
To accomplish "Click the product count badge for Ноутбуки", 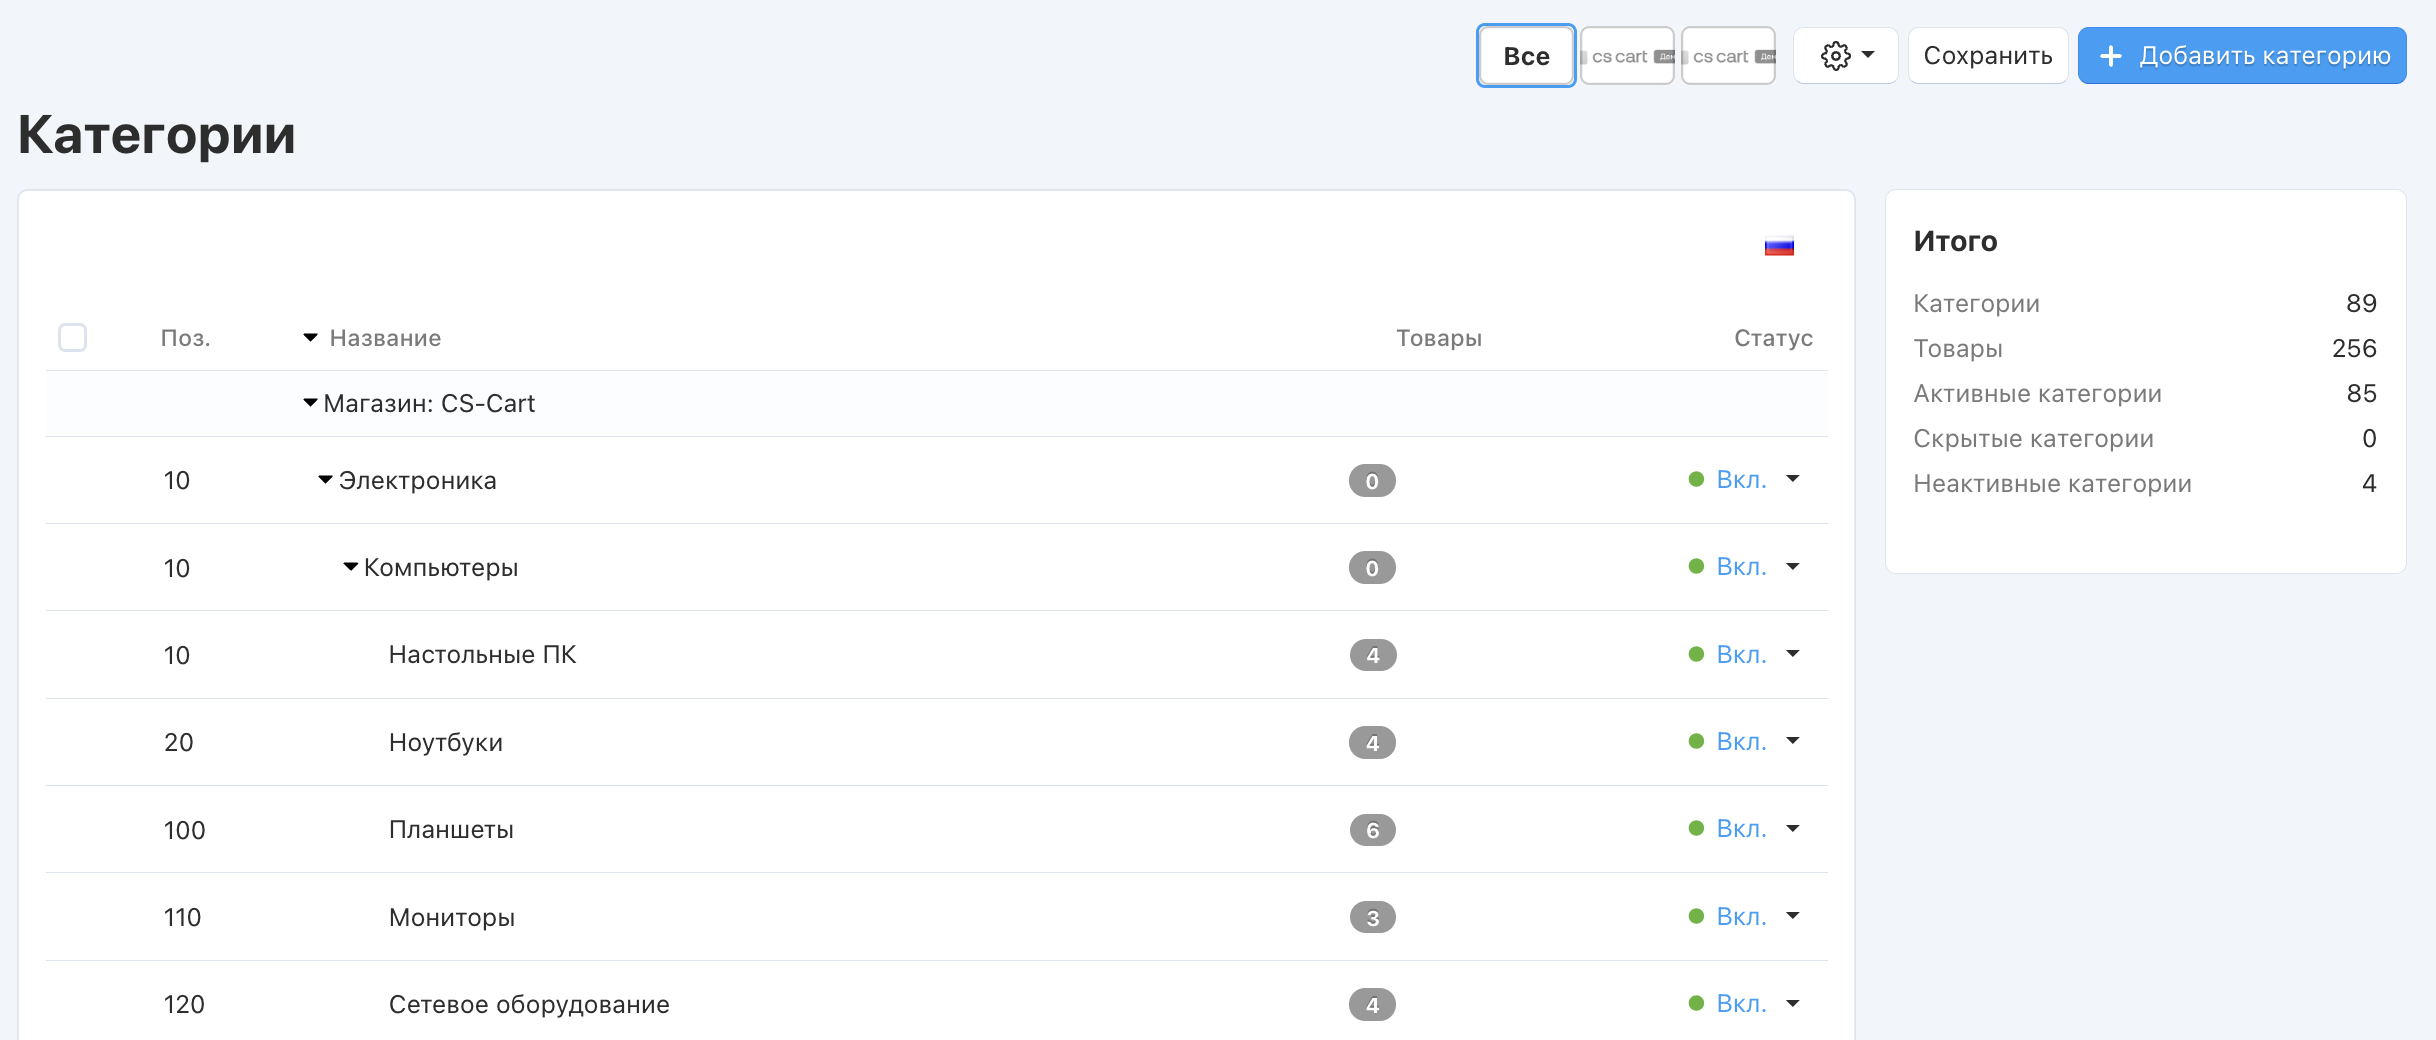I will (1372, 743).
